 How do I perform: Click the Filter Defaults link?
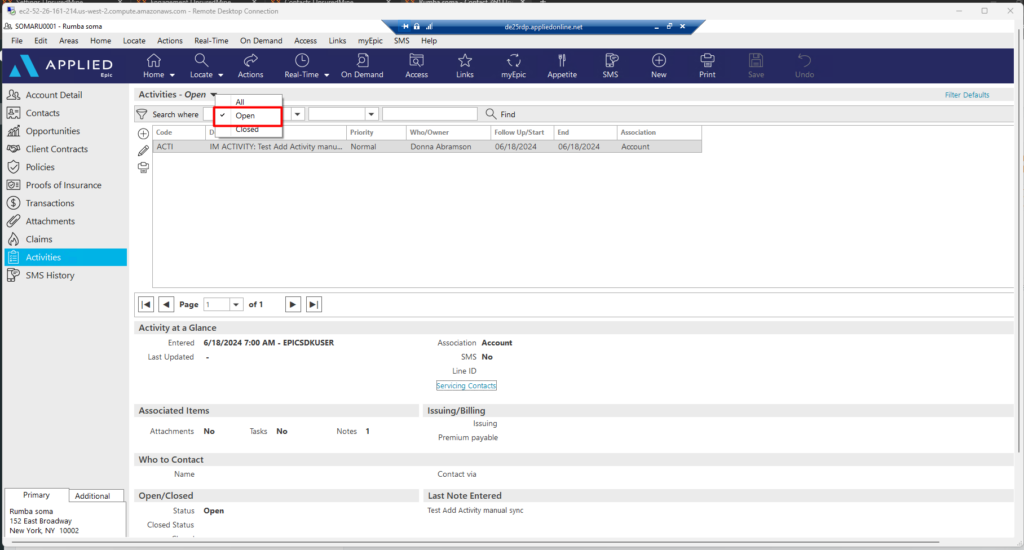coord(967,95)
